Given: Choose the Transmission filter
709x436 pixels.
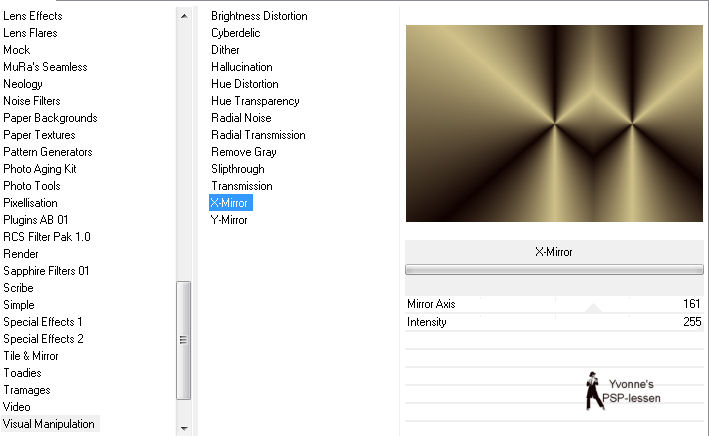Looking at the screenshot, I should coord(241,186).
